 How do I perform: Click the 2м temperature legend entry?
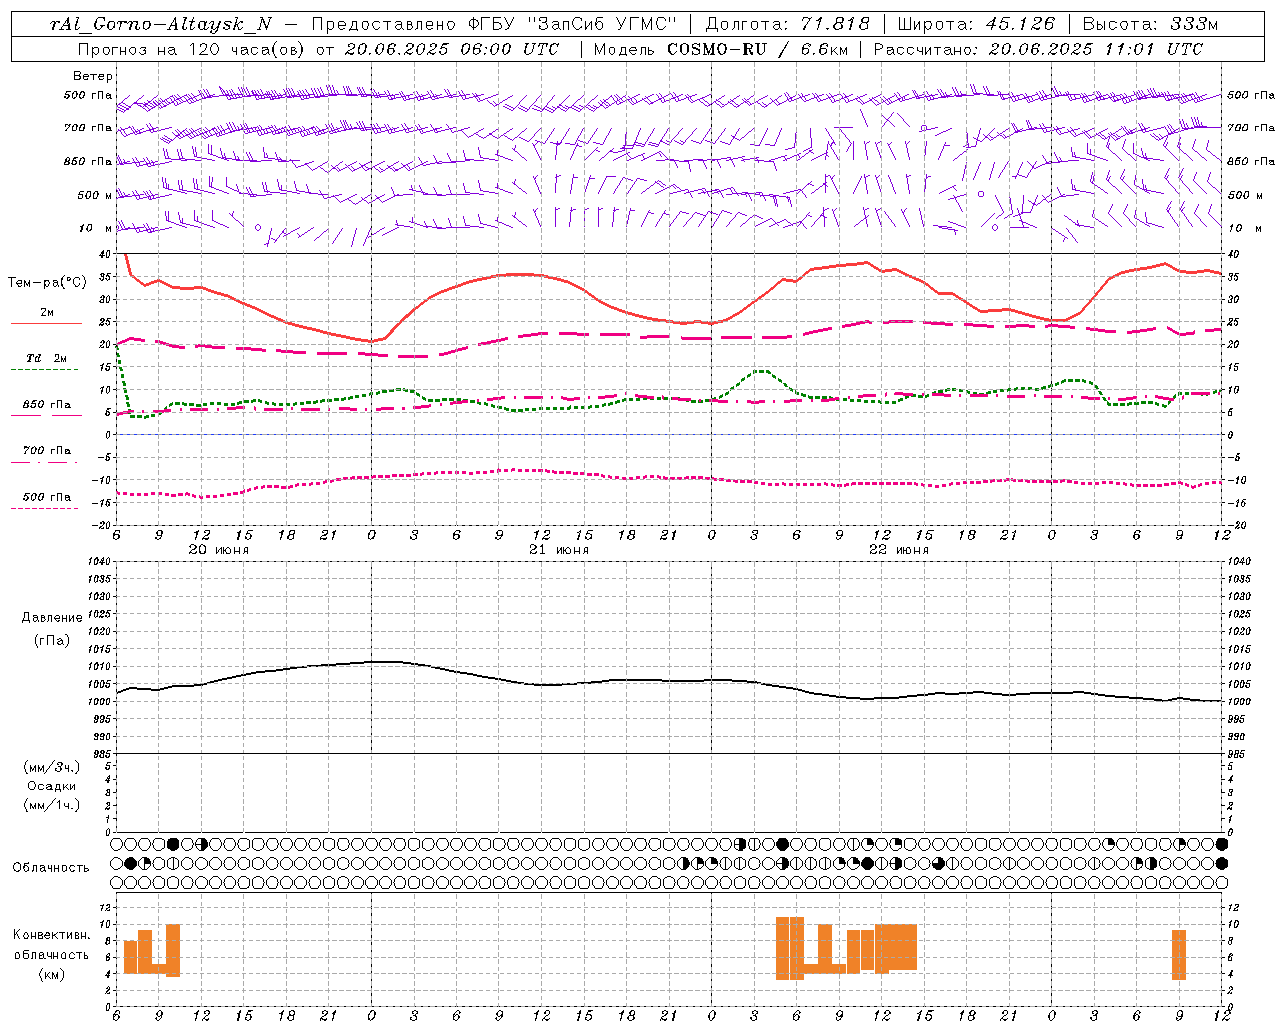coord(46,313)
